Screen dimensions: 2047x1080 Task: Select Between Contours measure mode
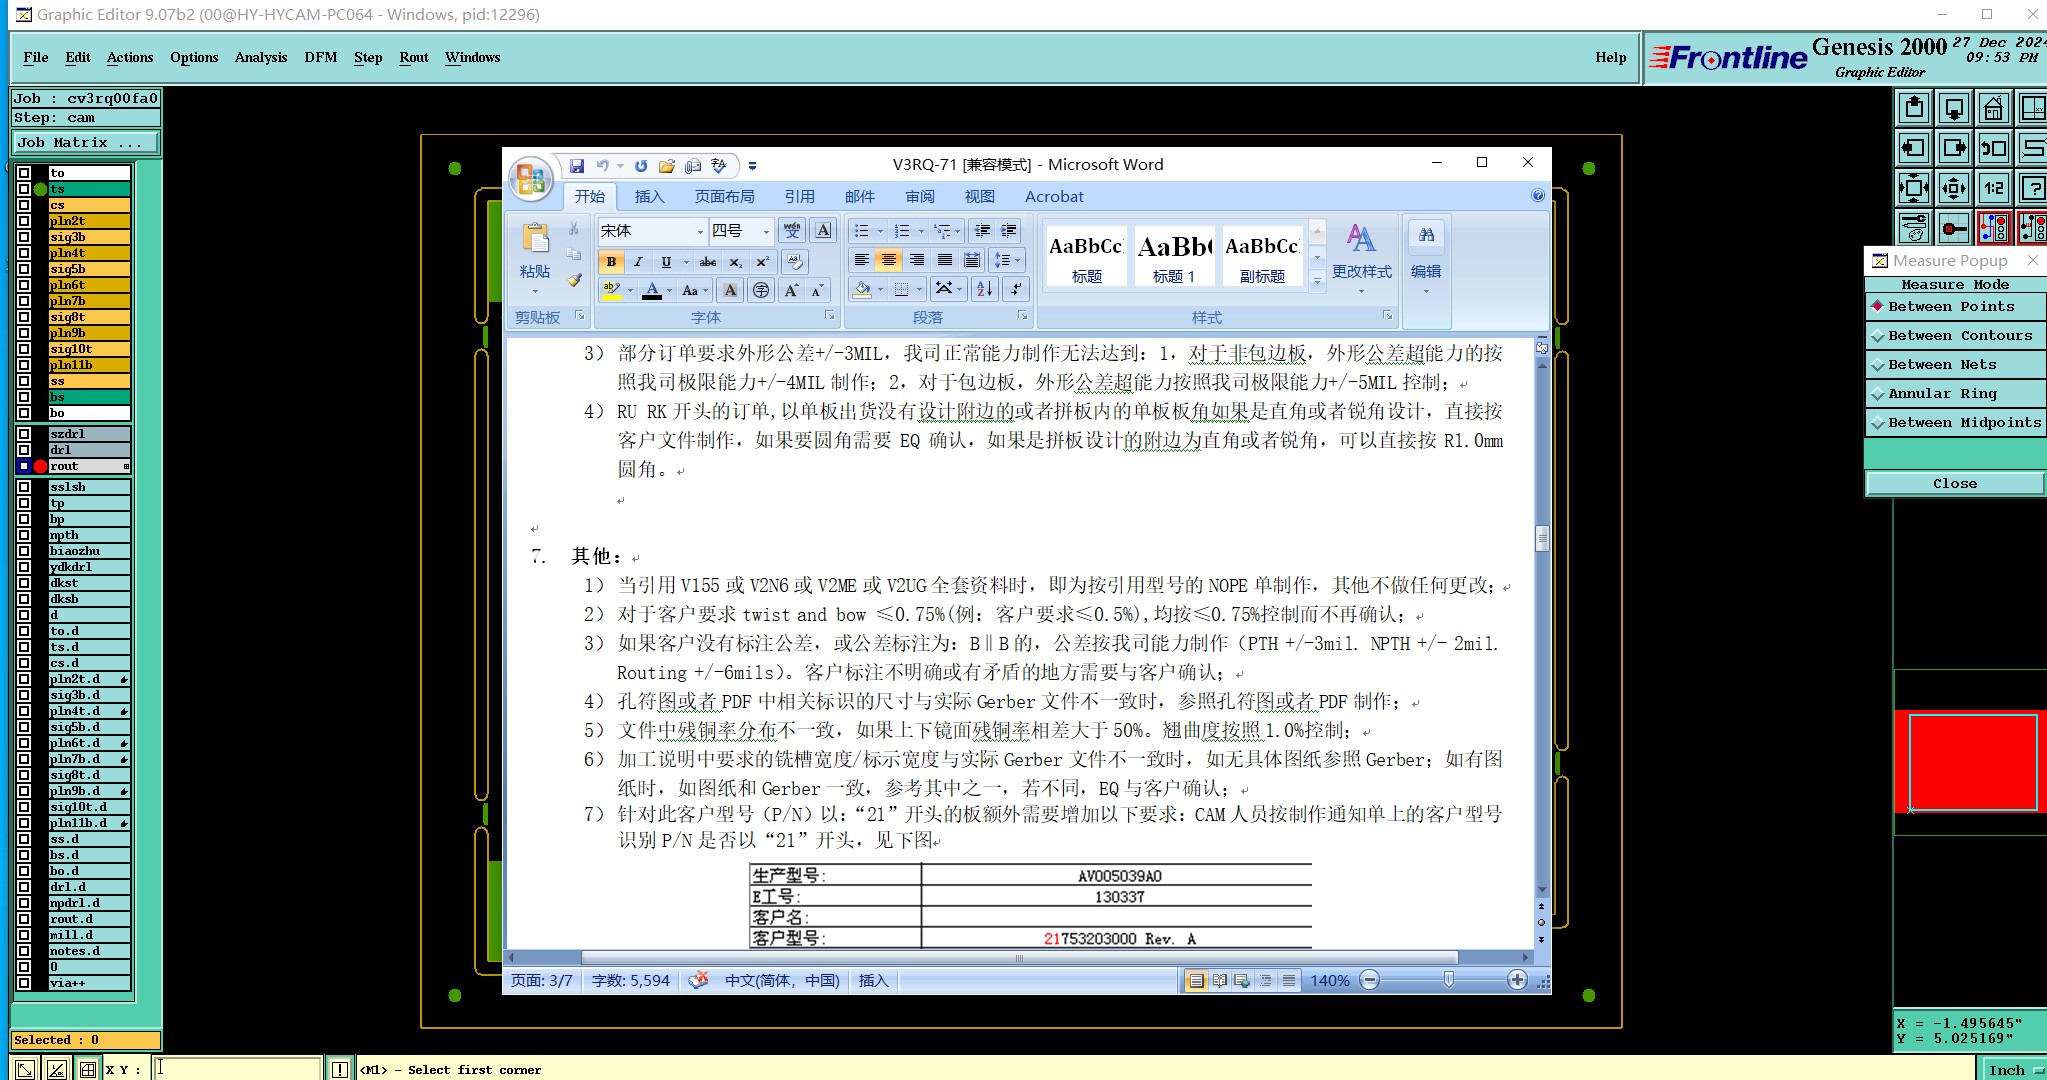pyautogui.click(x=1955, y=336)
